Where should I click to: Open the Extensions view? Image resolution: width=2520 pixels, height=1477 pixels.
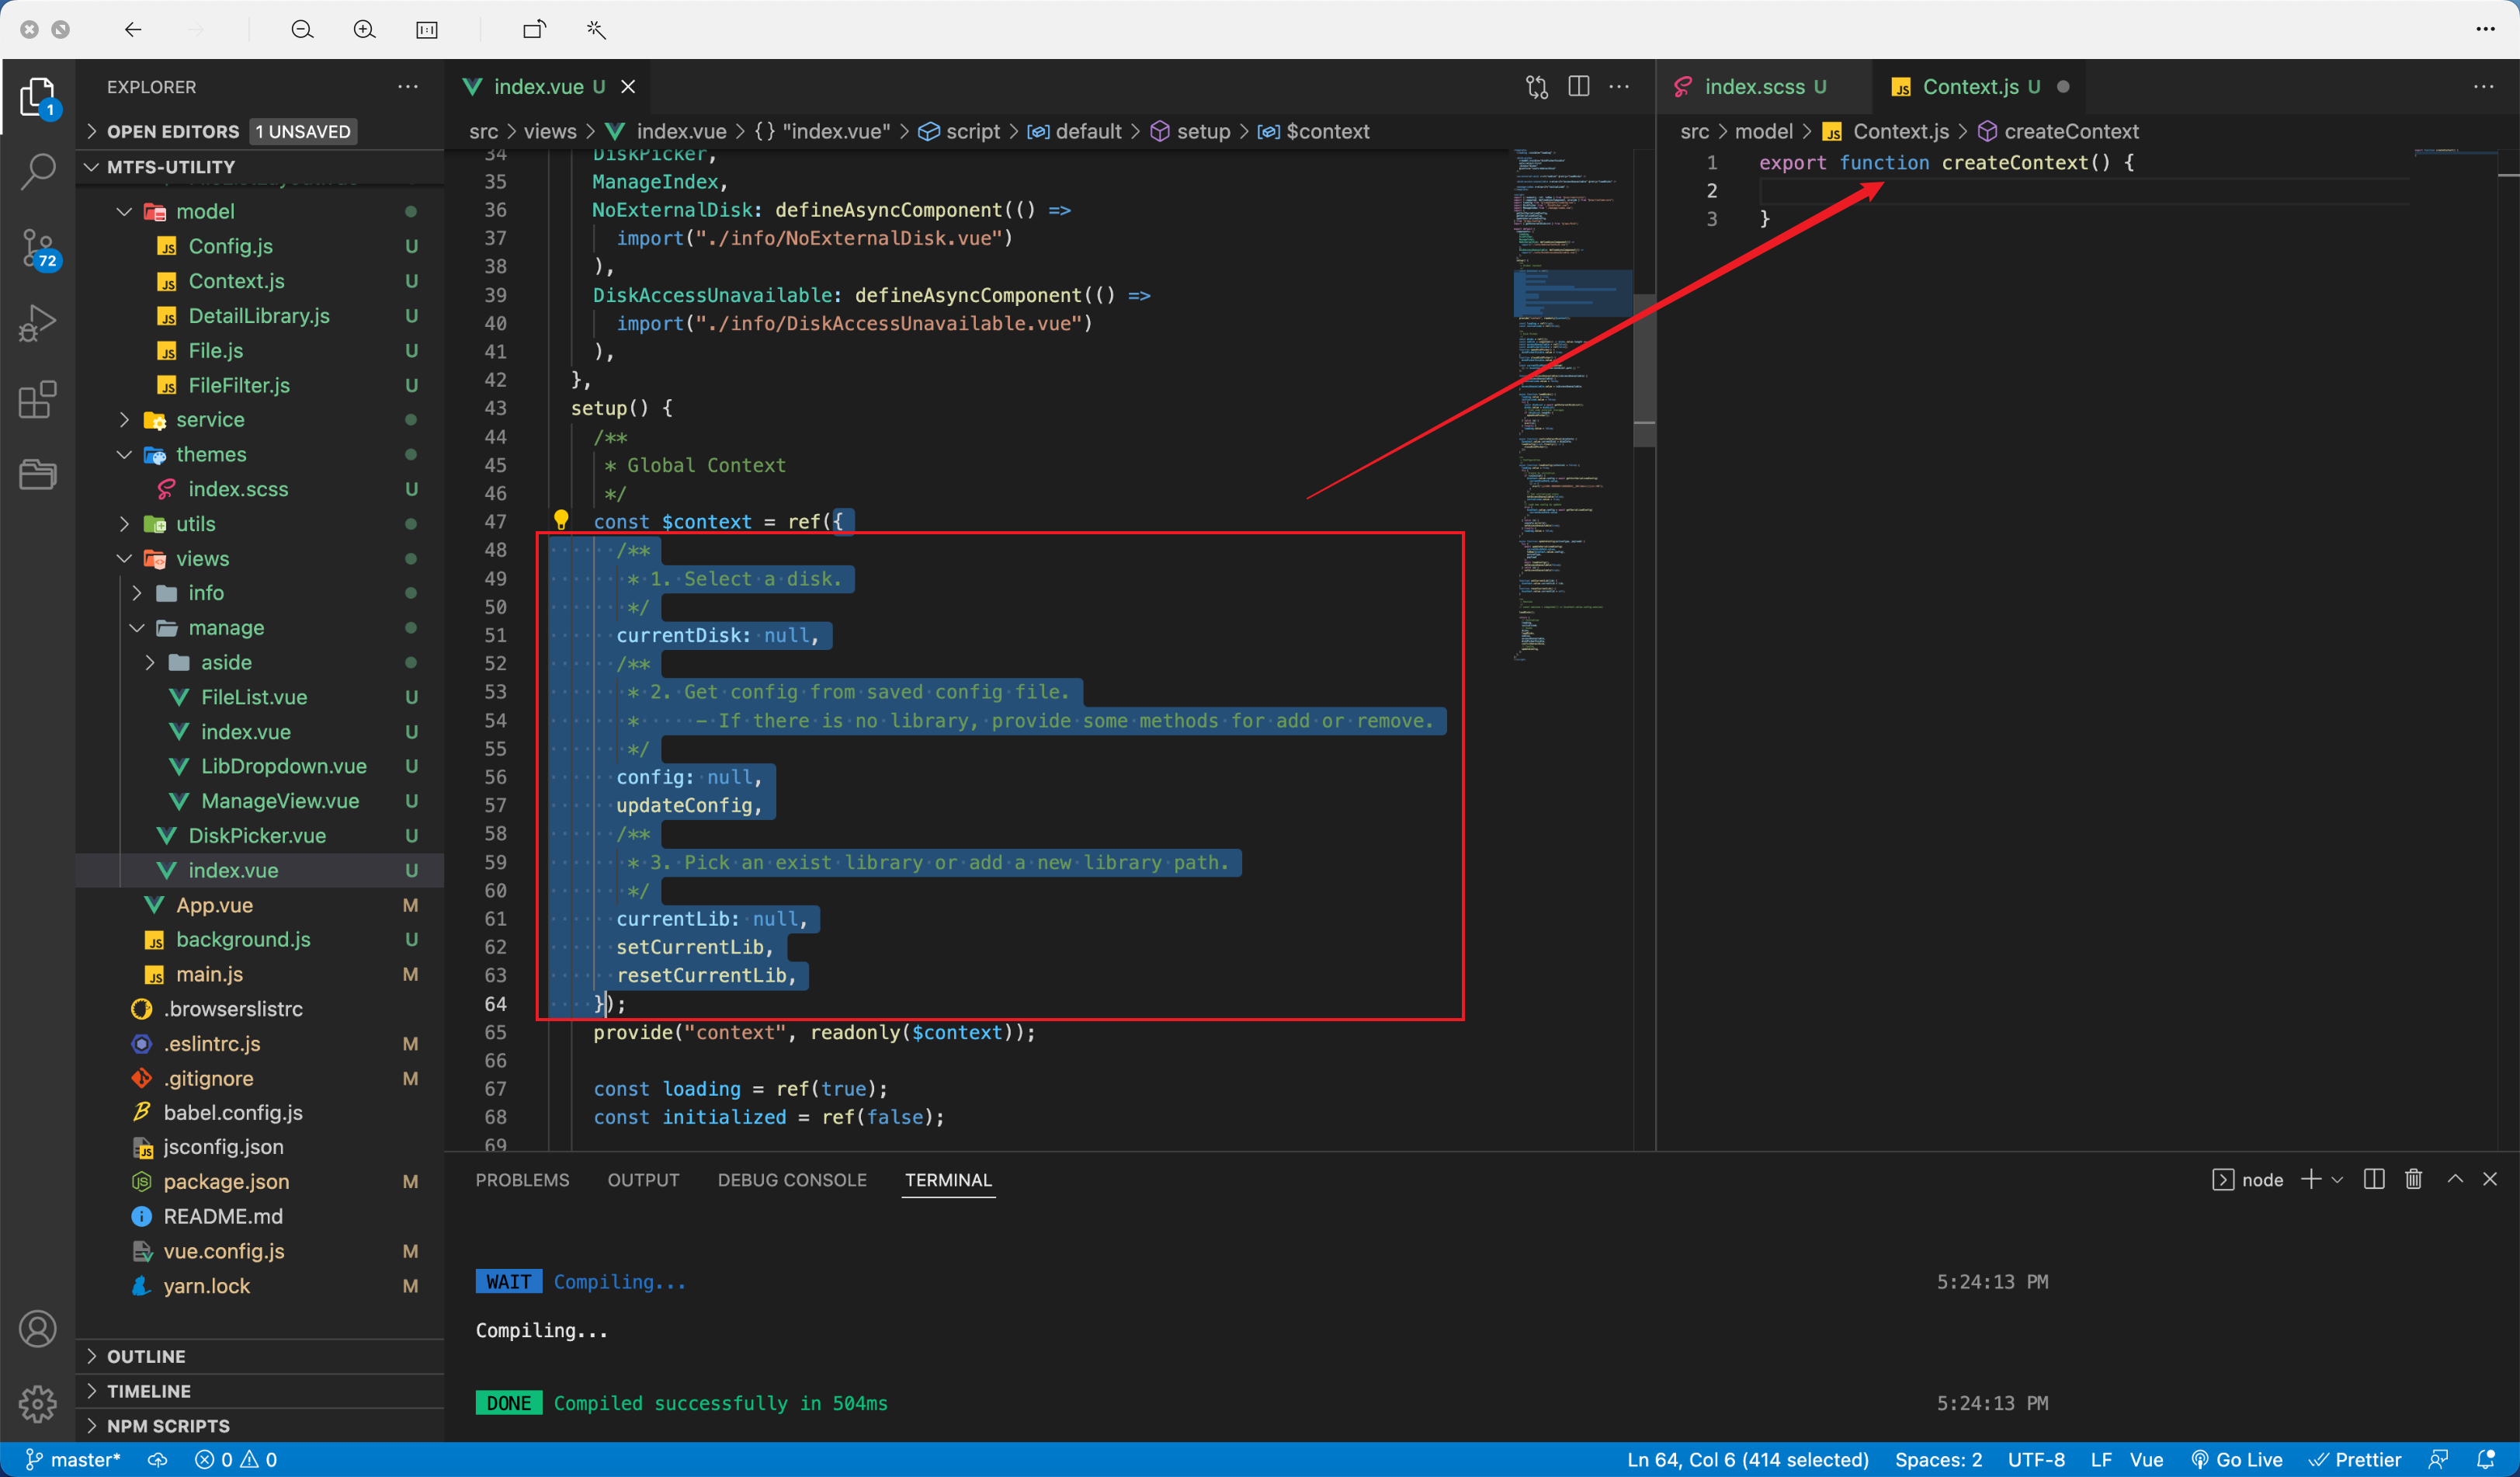(x=38, y=400)
